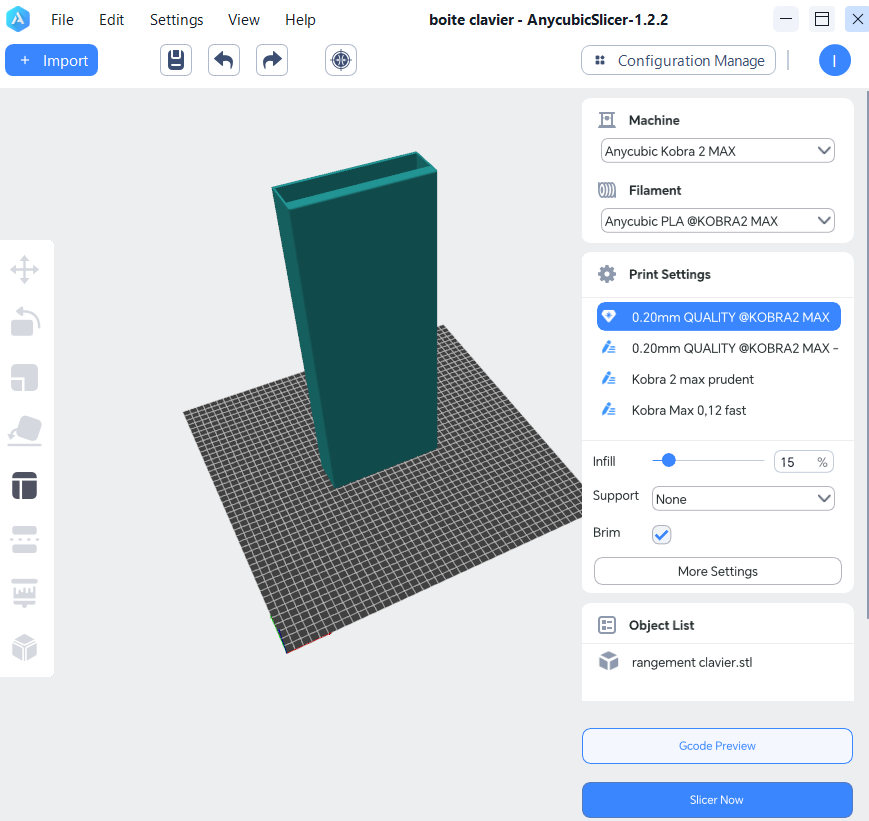Undo the last action
Screen dimensions: 869x821
(x=224, y=60)
